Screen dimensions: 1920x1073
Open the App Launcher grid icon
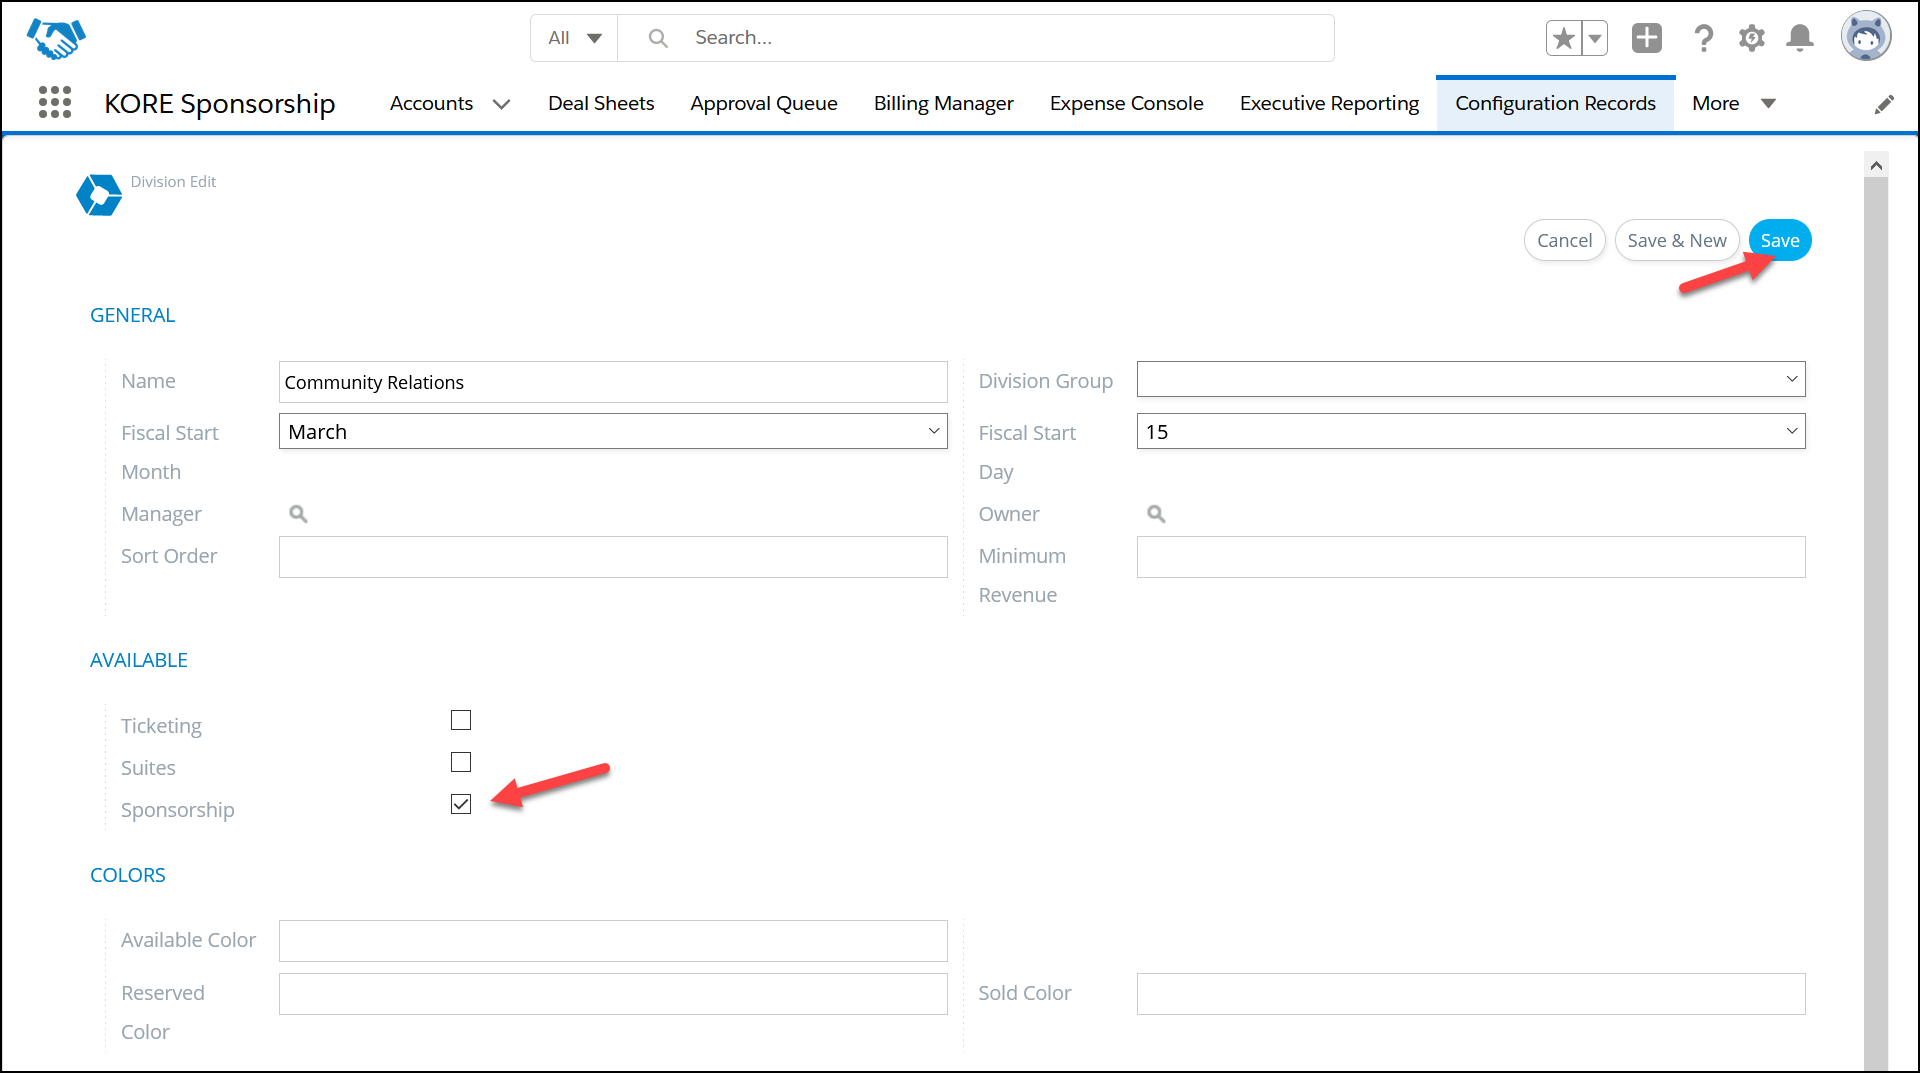55,102
